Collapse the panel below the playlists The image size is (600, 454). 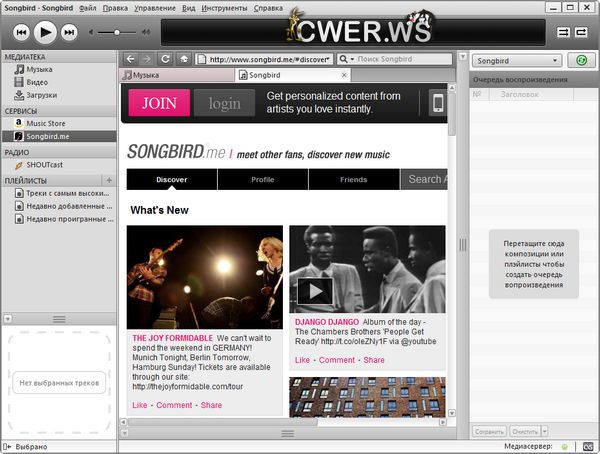point(7,318)
